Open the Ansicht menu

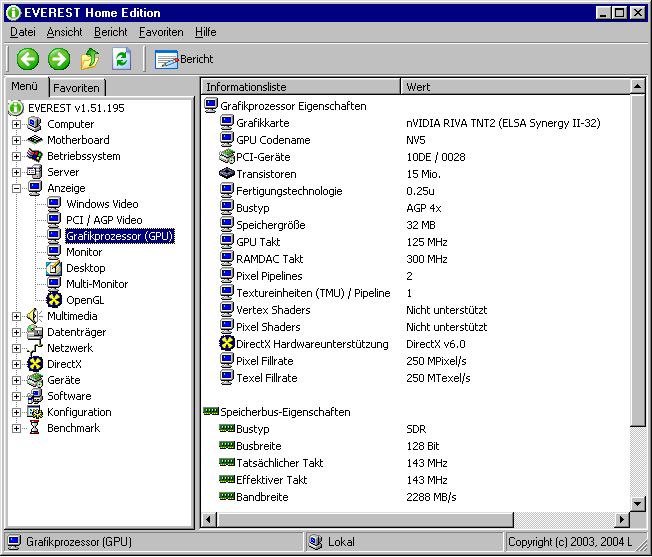tap(64, 32)
